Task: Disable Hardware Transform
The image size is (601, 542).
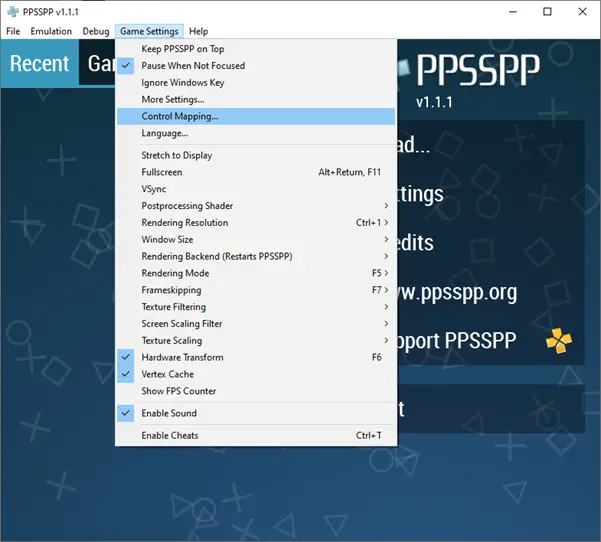Action: (x=256, y=358)
